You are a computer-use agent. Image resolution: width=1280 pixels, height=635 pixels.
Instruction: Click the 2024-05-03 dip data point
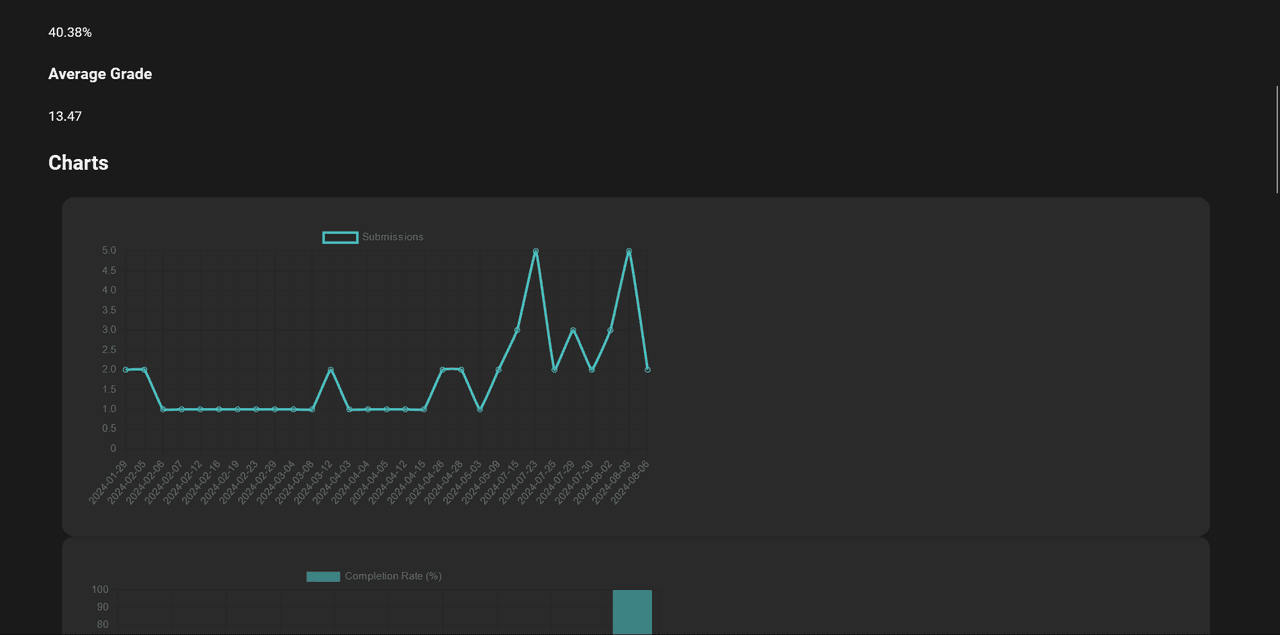(x=480, y=410)
